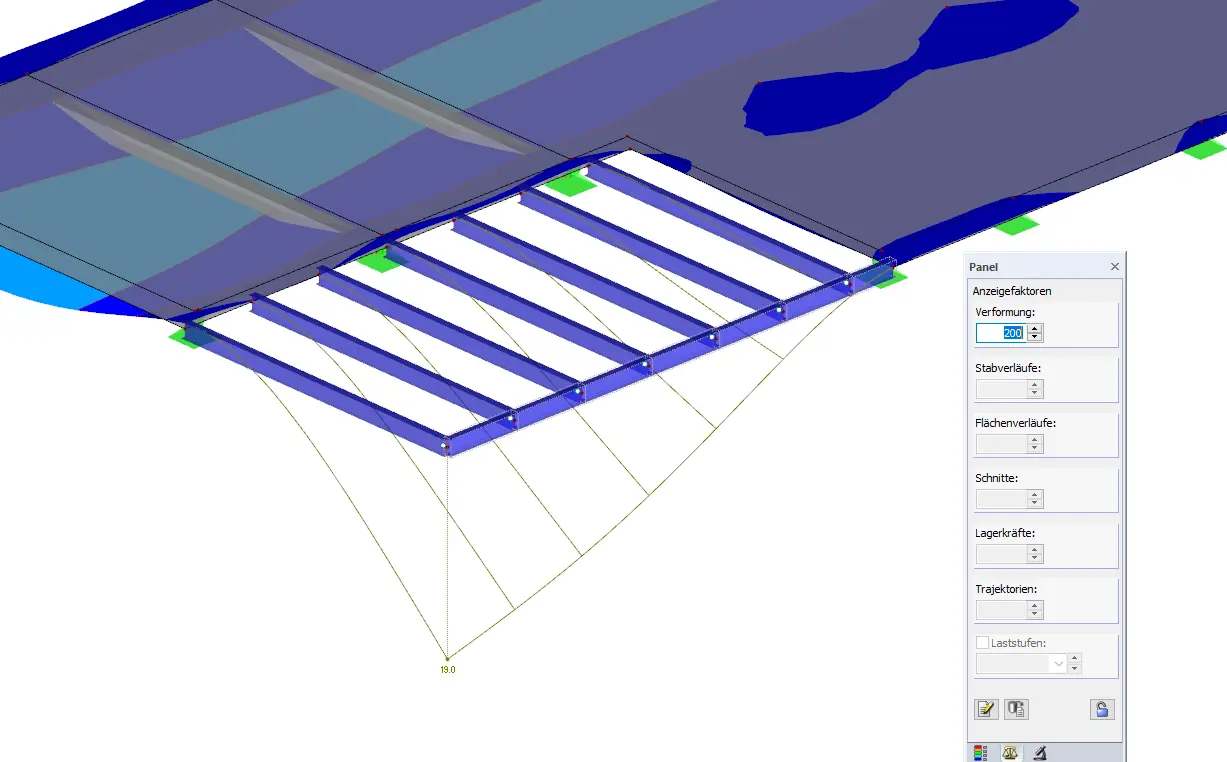Increase Verformung factor with up arrow
The image size is (1227, 762).
pyautogui.click(x=1035, y=328)
